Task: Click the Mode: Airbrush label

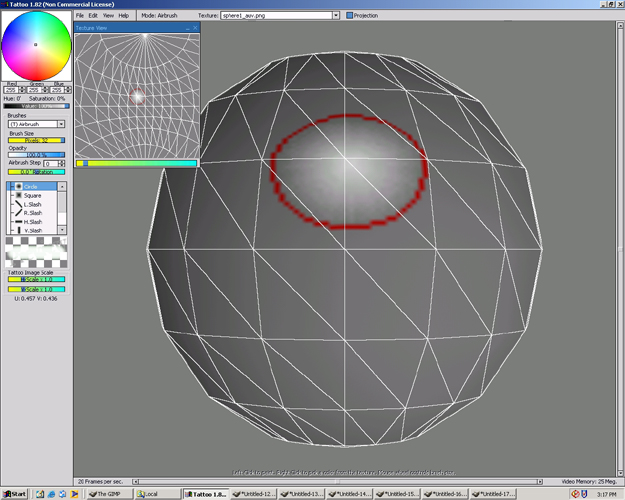Action: (x=159, y=16)
